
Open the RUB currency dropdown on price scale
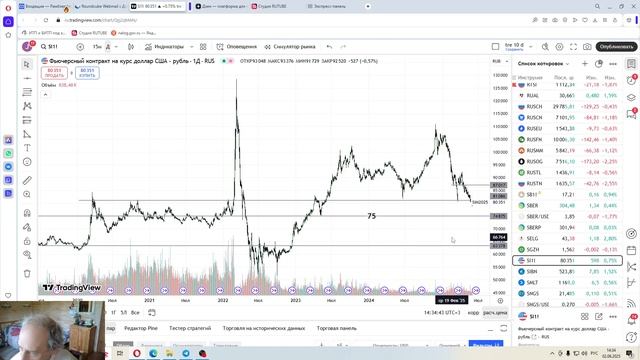[500, 61]
